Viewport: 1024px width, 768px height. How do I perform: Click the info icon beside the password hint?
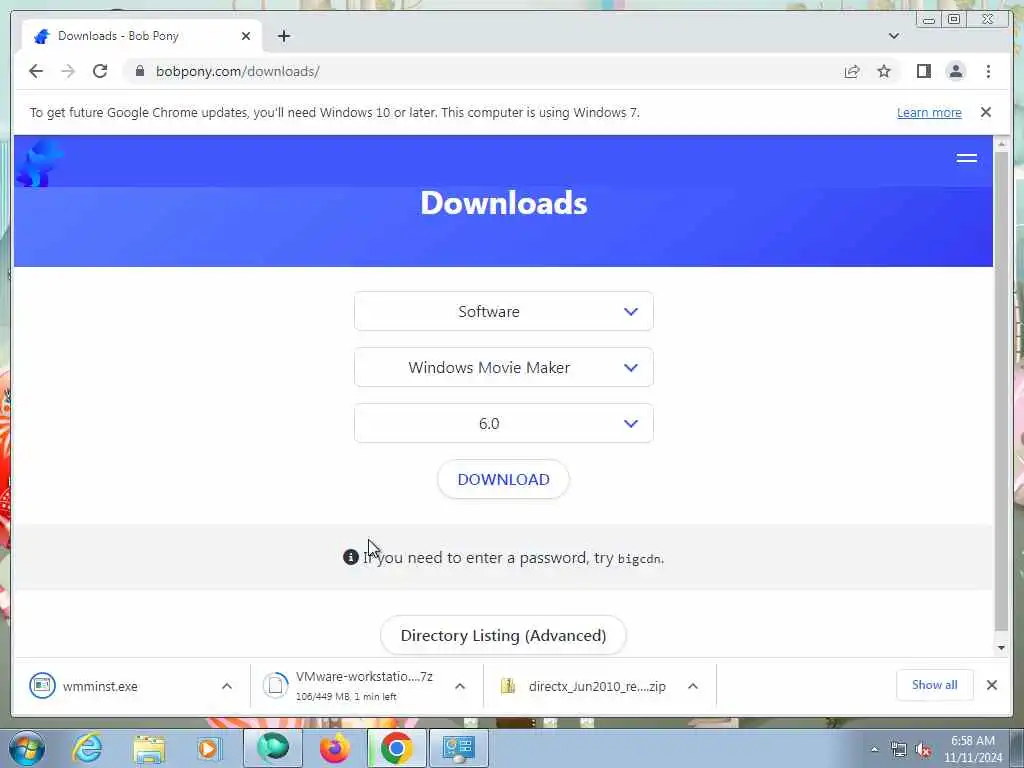click(351, 557)
